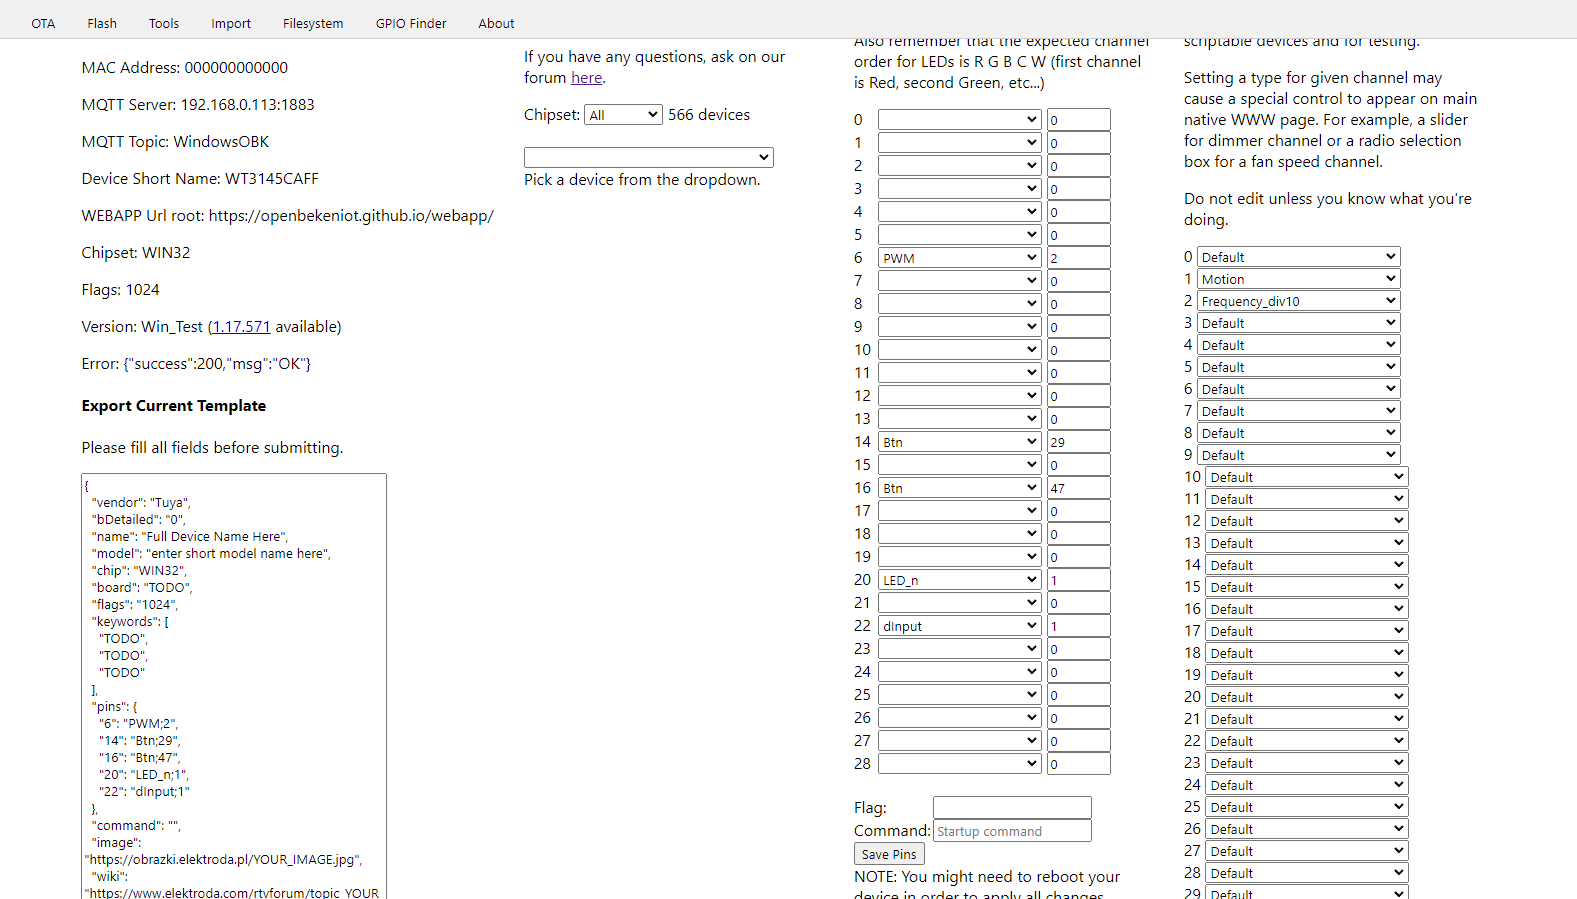Click the 'Device Short Name: WT3145CAFF' text

pos(200,179)
